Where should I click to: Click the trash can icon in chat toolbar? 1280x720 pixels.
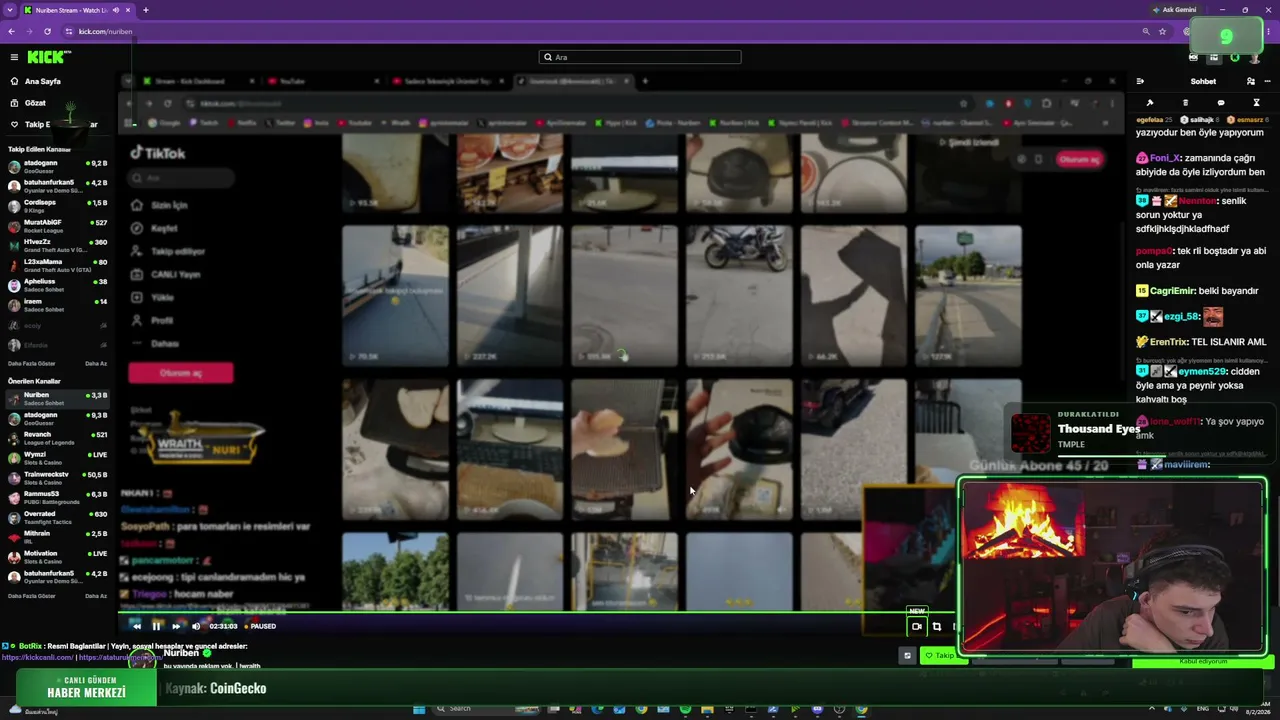coord(1185,103)
